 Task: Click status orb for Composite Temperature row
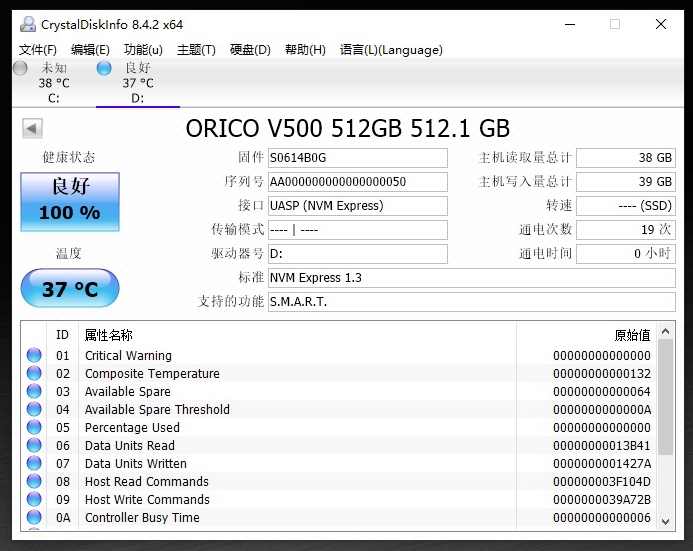(34, 373)
